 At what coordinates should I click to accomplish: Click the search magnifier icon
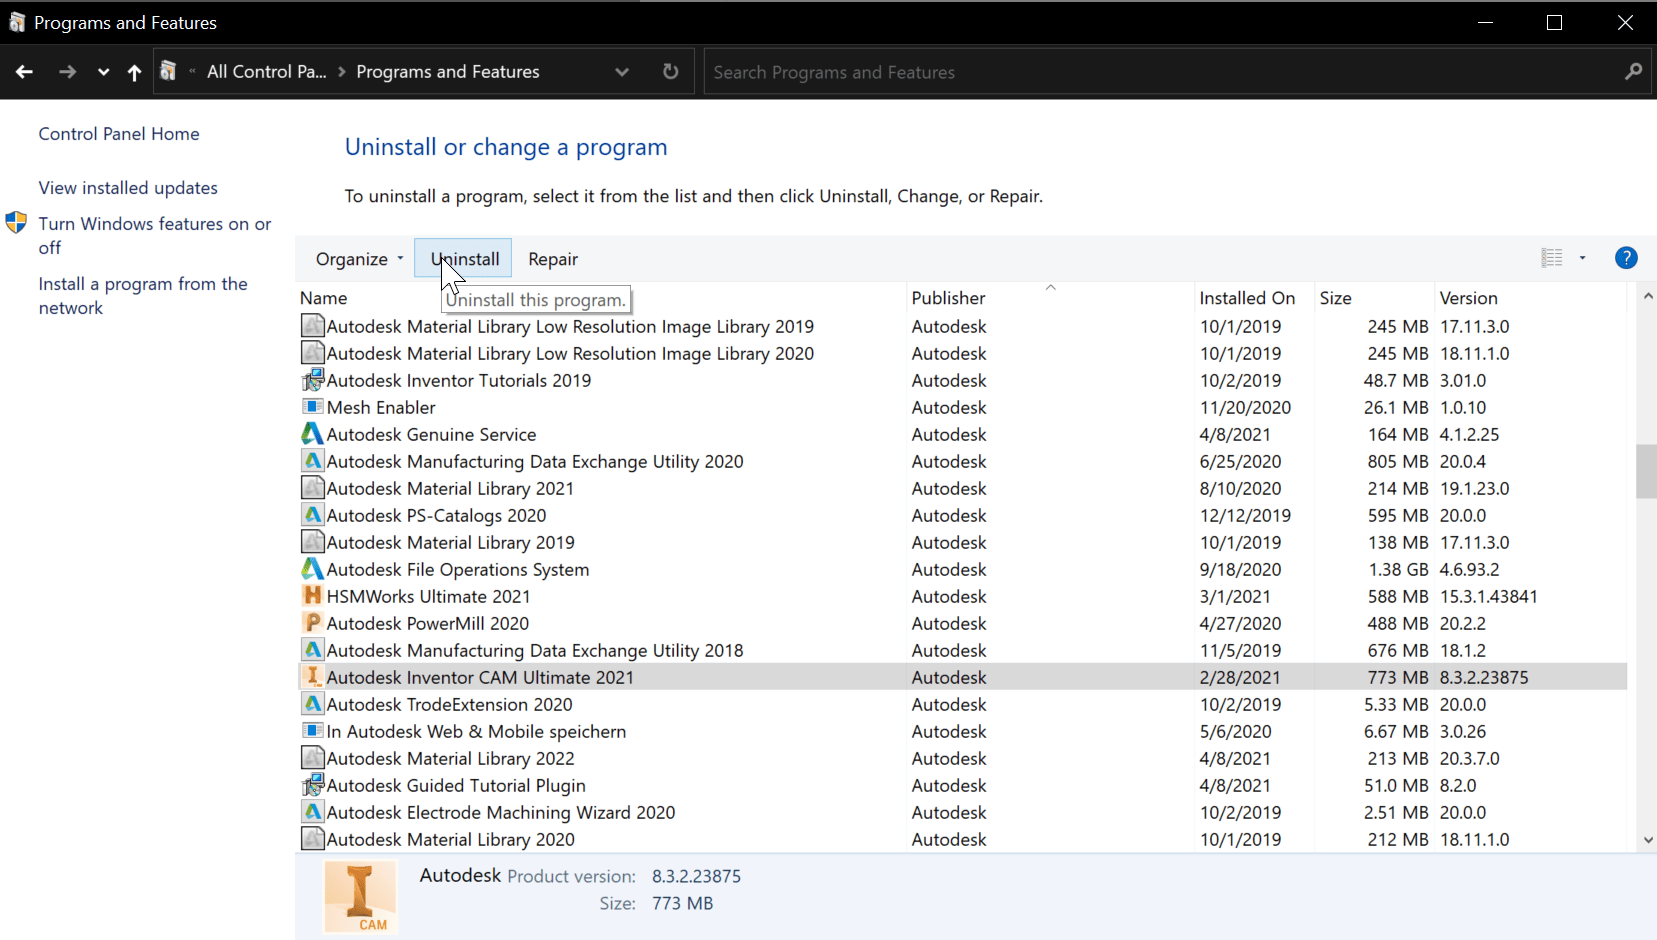[x=1634, y=71]
